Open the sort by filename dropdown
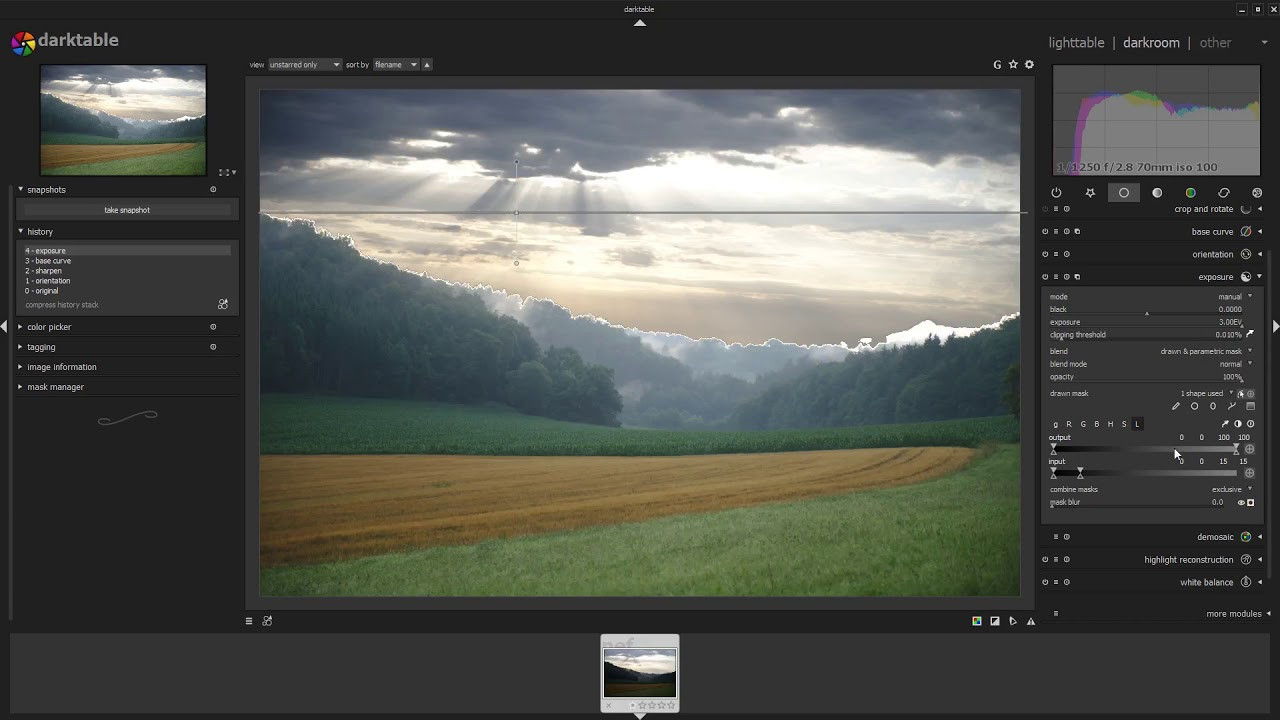This screenshot has height=720, width=1280. (395, 64)
